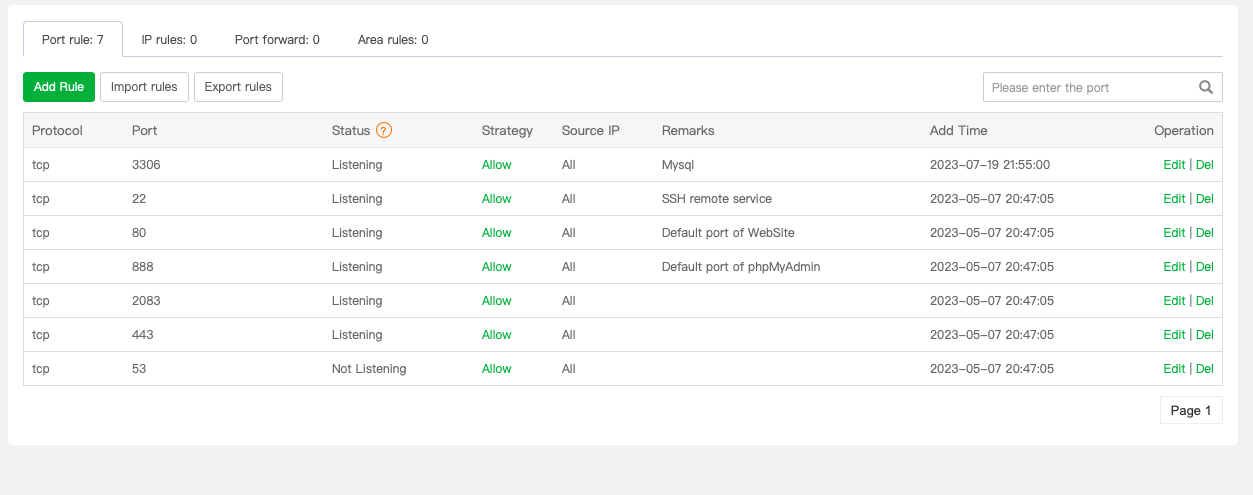This screenshot has width=1253, height=495.
Task: Edit the Mysql port 3306 rule
Action: tap(1174, 165)
